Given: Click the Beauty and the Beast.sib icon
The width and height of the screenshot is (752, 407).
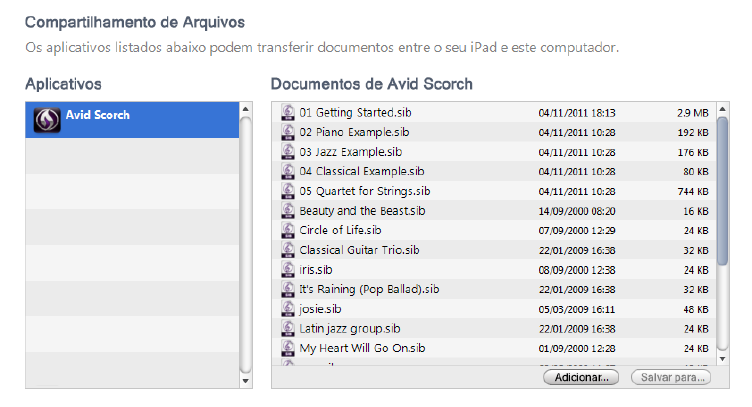Looking at the screenshot, I should coord(288,211).
